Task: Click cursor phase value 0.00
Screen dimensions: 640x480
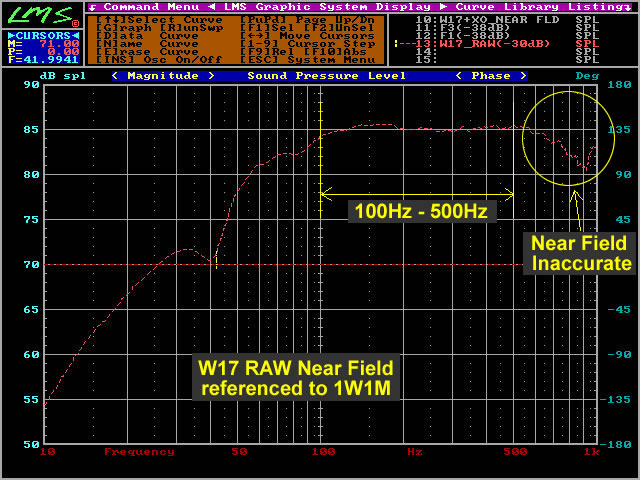Action: (63, 52)
